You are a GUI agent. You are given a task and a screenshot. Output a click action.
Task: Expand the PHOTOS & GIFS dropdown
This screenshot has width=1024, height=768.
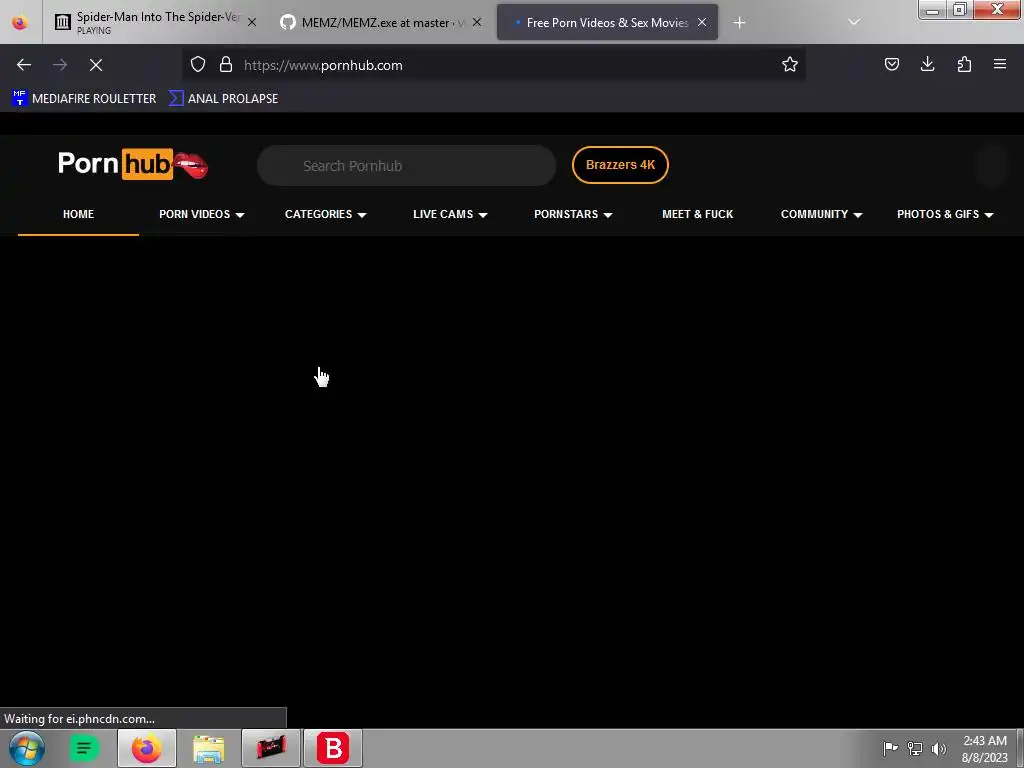[945, 214]
